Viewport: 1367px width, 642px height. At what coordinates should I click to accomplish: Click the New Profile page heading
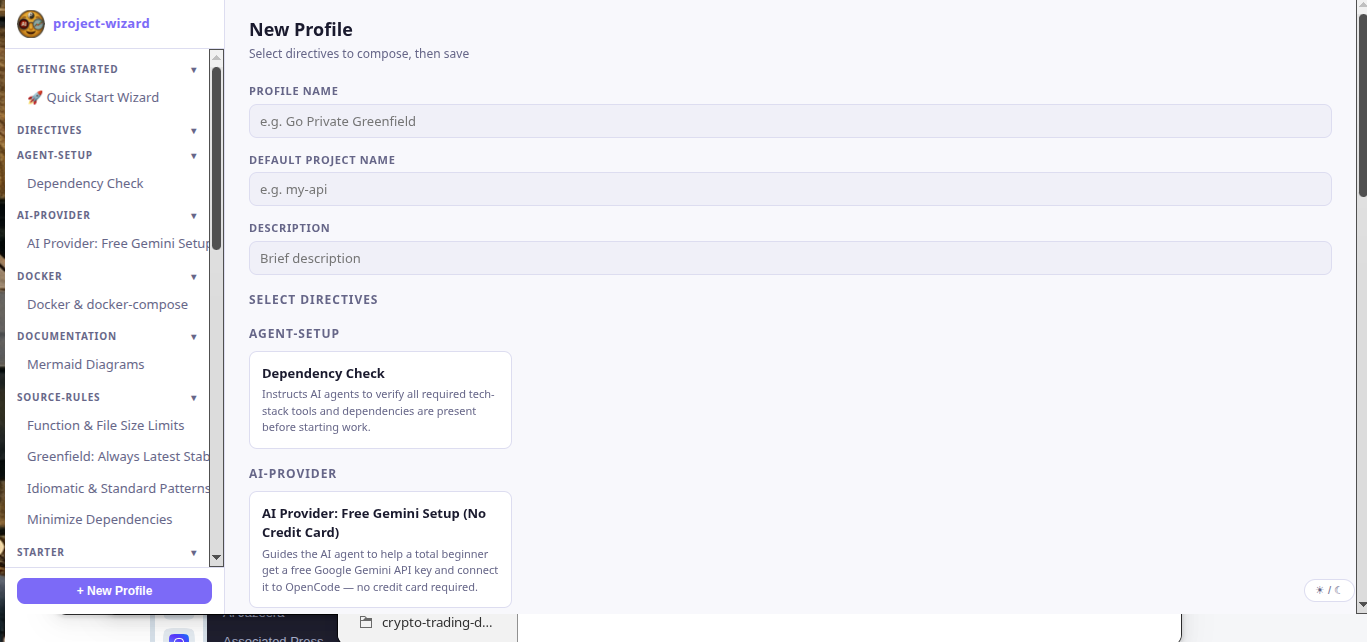pyautogui.click(x=301, y=30)
